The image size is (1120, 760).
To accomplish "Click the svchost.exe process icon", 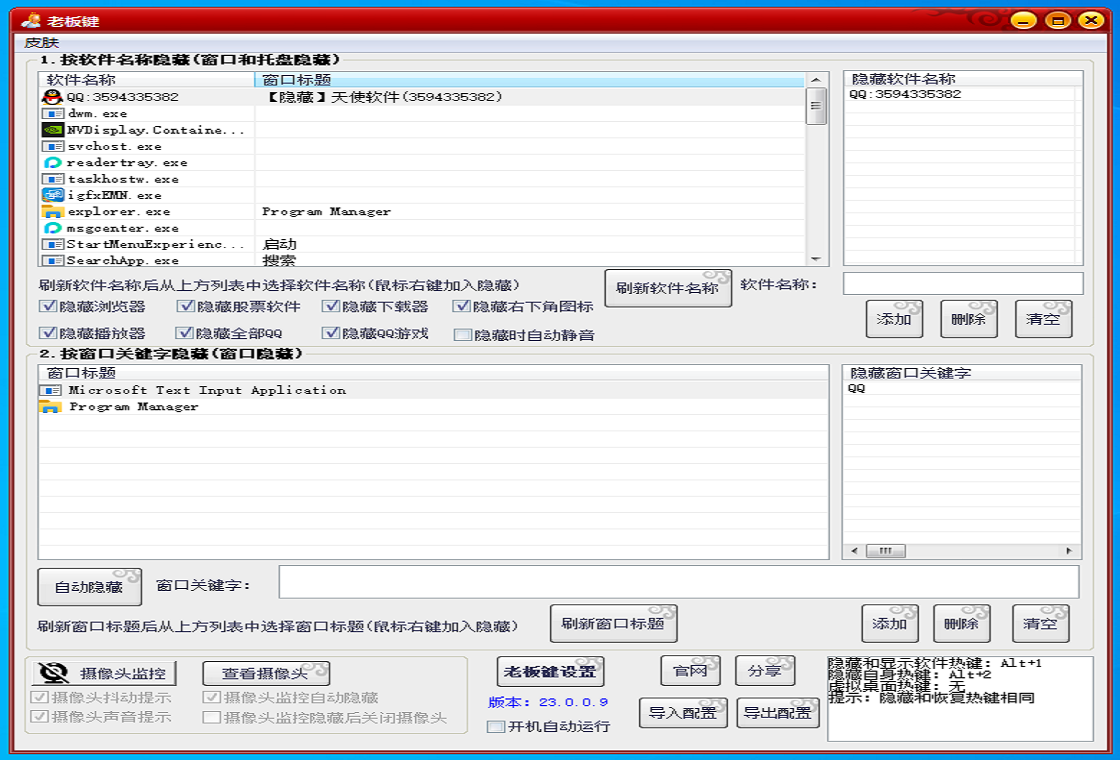I will [52, 146].
